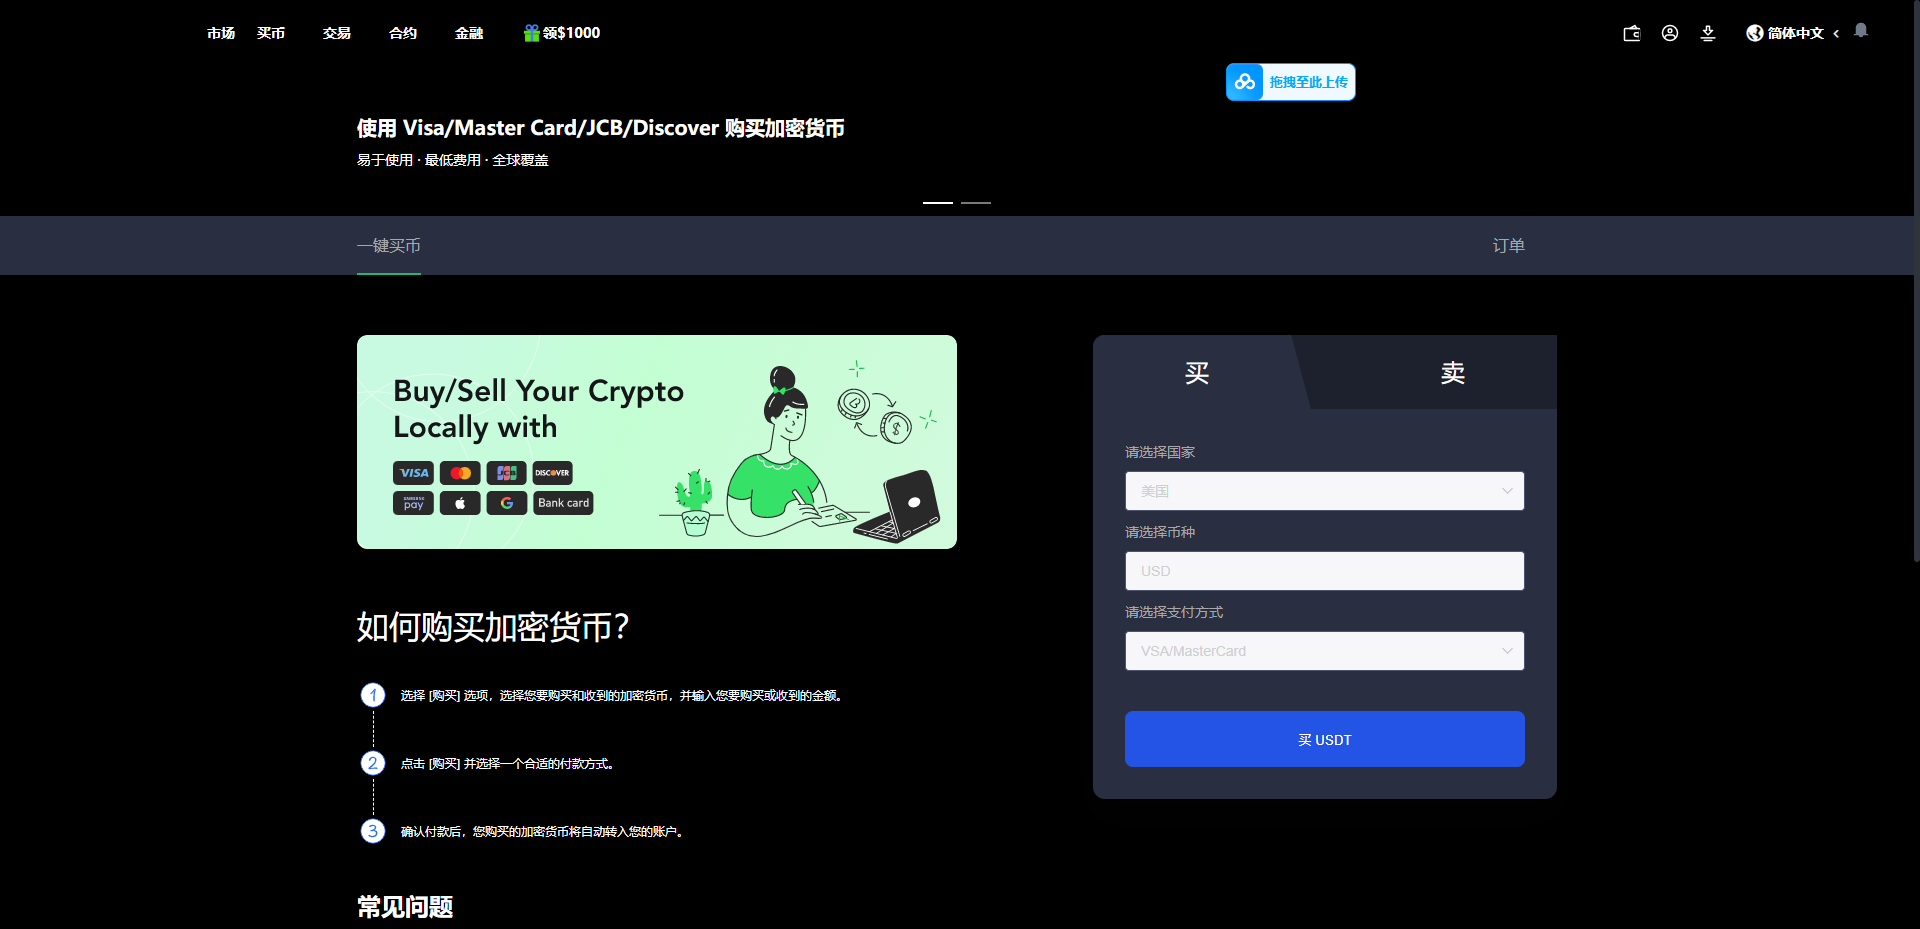Screen dimensions: 1920x929
Task: Click the user account profile icon
Action: (x=1670, y=33)
